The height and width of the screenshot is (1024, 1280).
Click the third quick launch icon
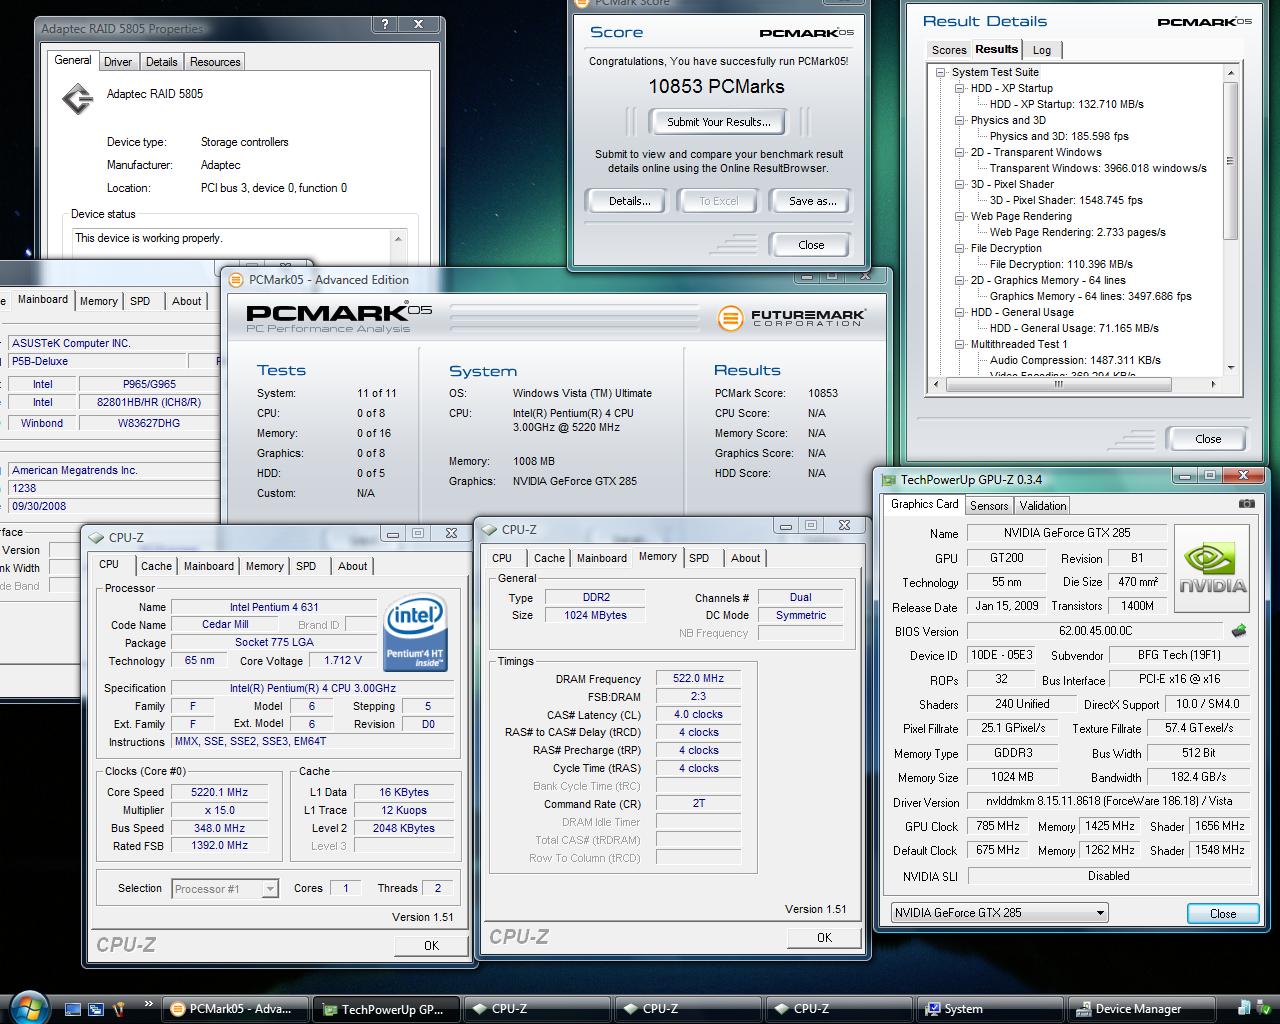click(120, 1009)
